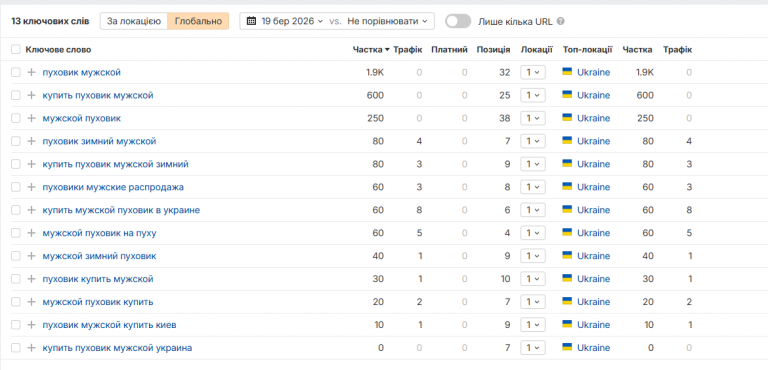Sort by Ключове слово column header
The image size is (768, 370).
pos(58,49)
